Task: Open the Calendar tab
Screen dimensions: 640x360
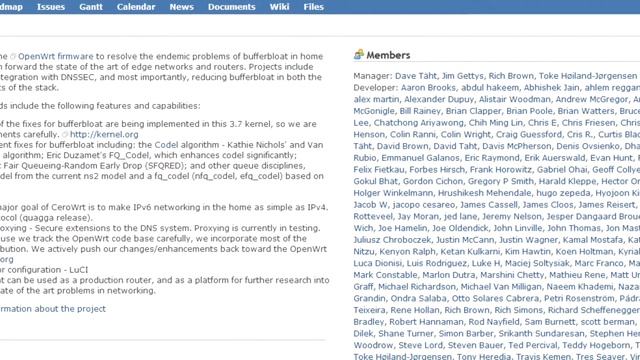Action: (x=136, y=7)
